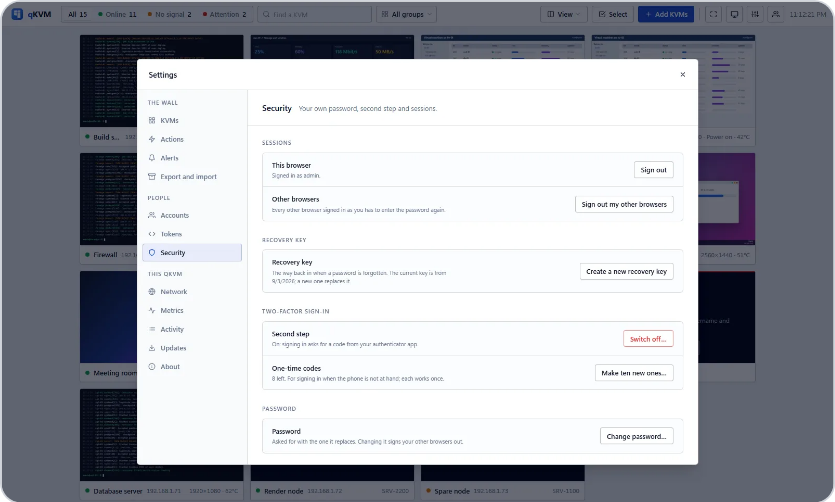Click the KVMs grid icon in sidebar
The width and height of the screenshot is (835, 502).
click(x=152, y=120)
